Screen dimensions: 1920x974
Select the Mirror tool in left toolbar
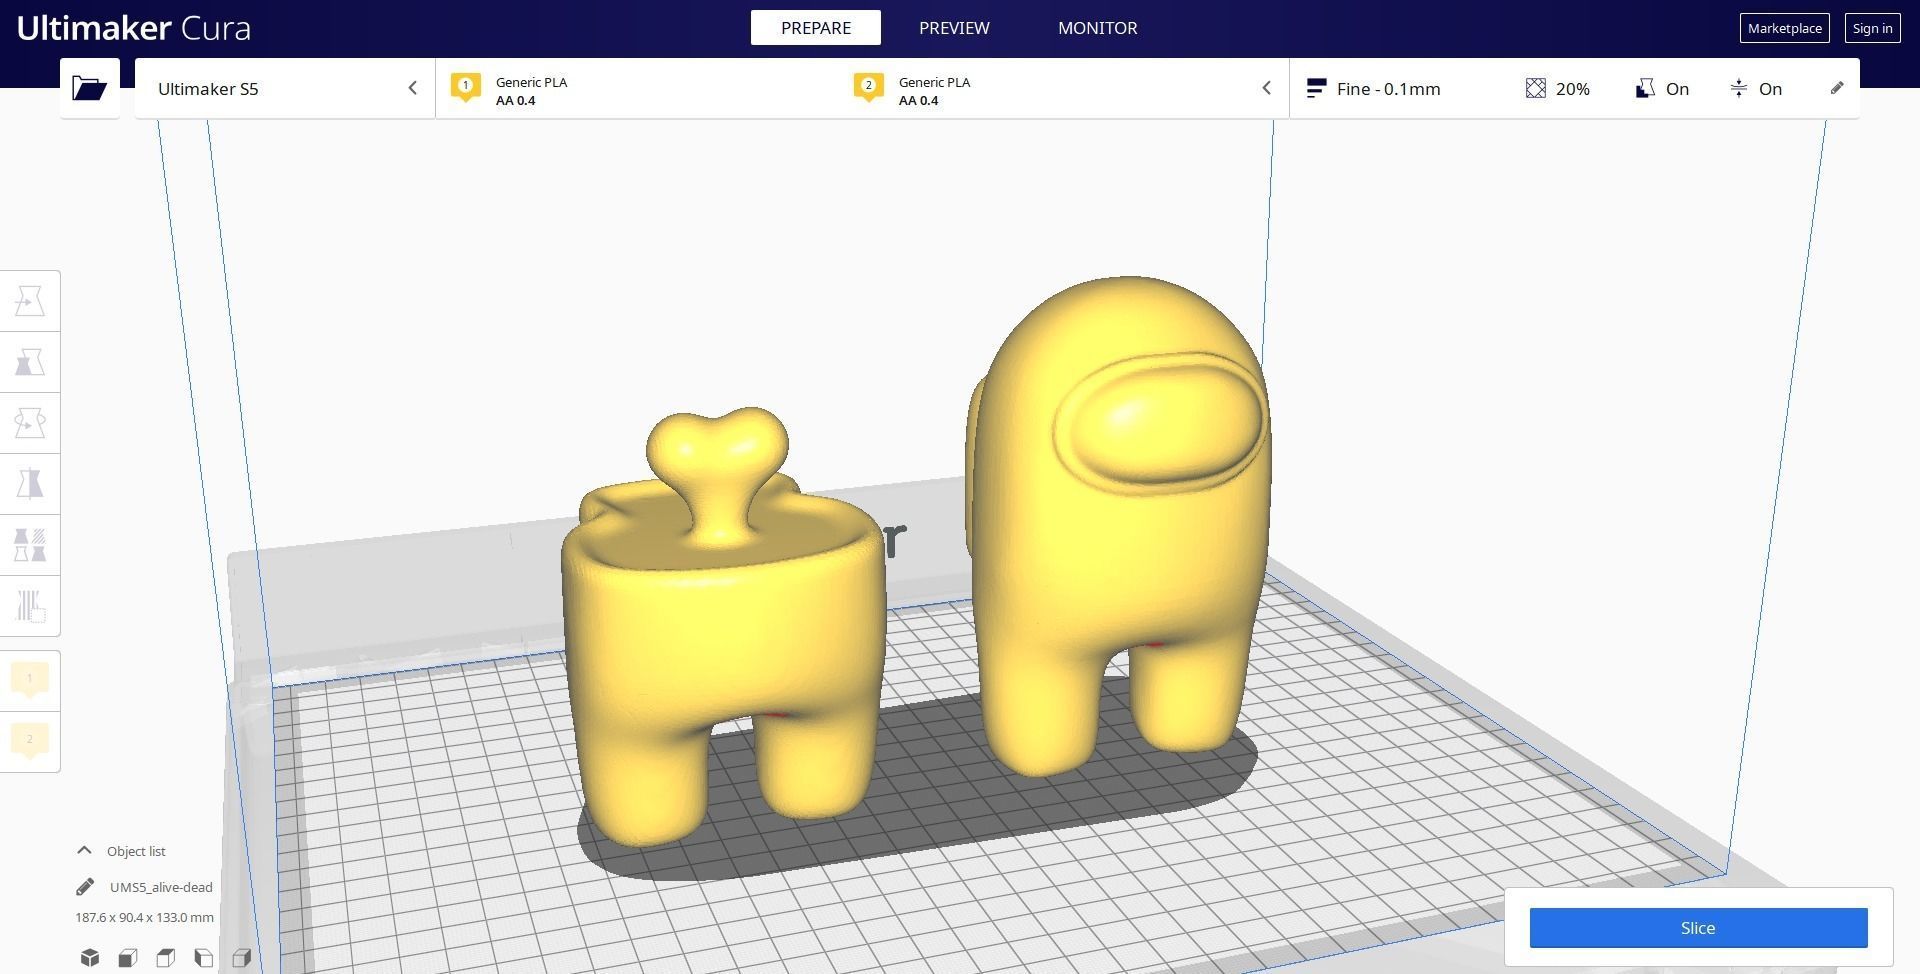(x=30, y=484)
